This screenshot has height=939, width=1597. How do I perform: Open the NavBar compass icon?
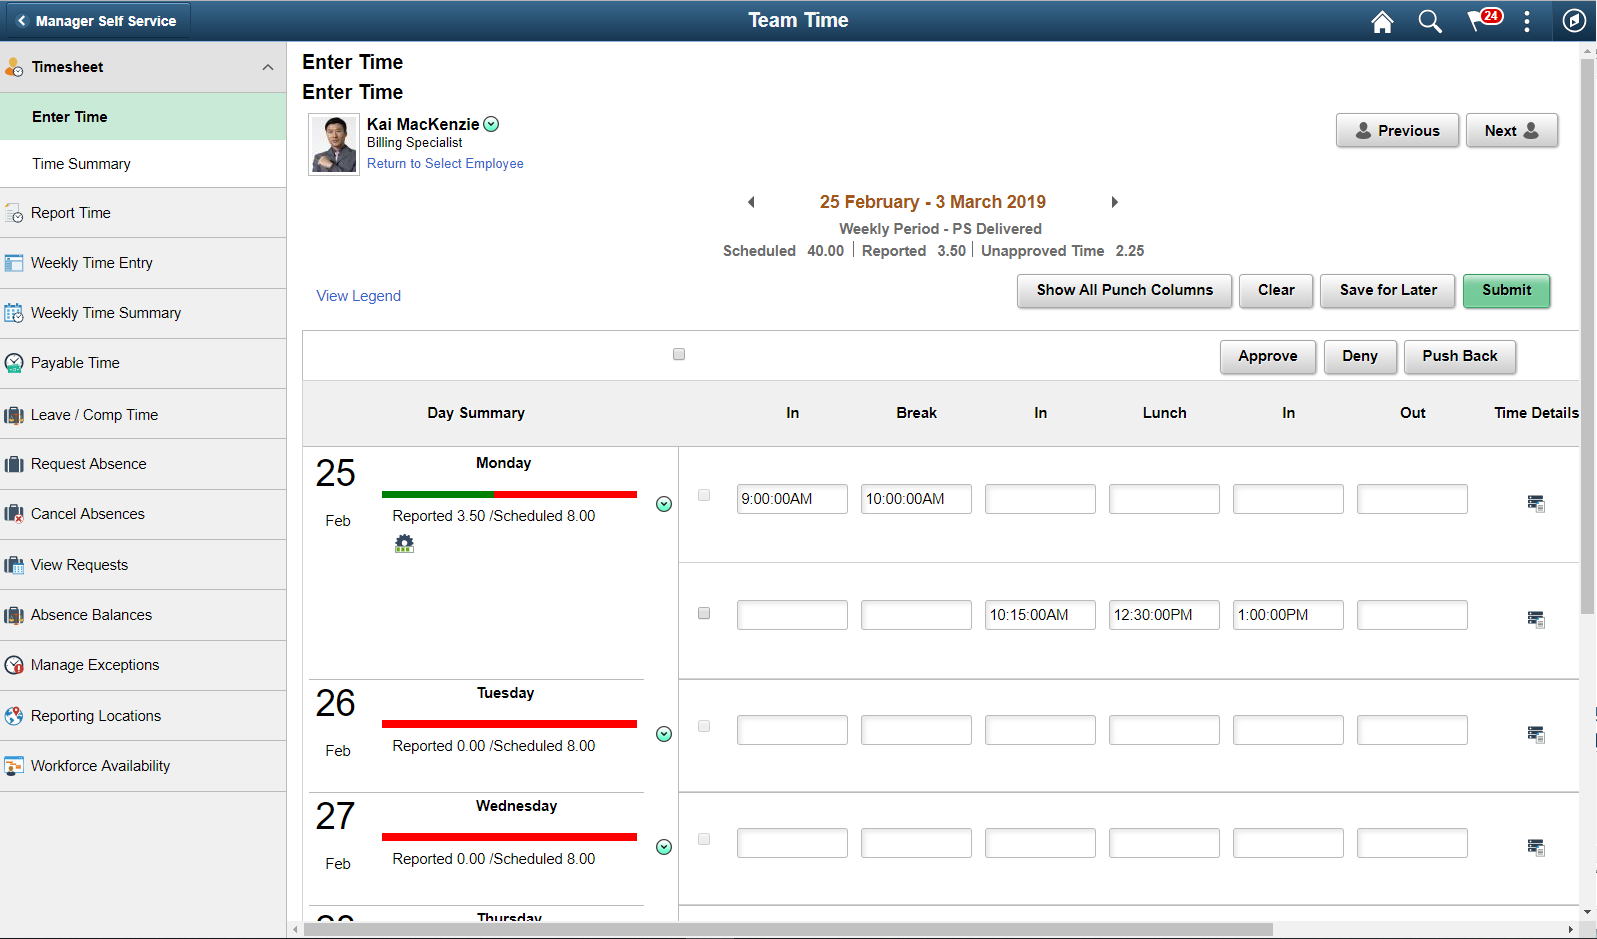point(1574,21)
